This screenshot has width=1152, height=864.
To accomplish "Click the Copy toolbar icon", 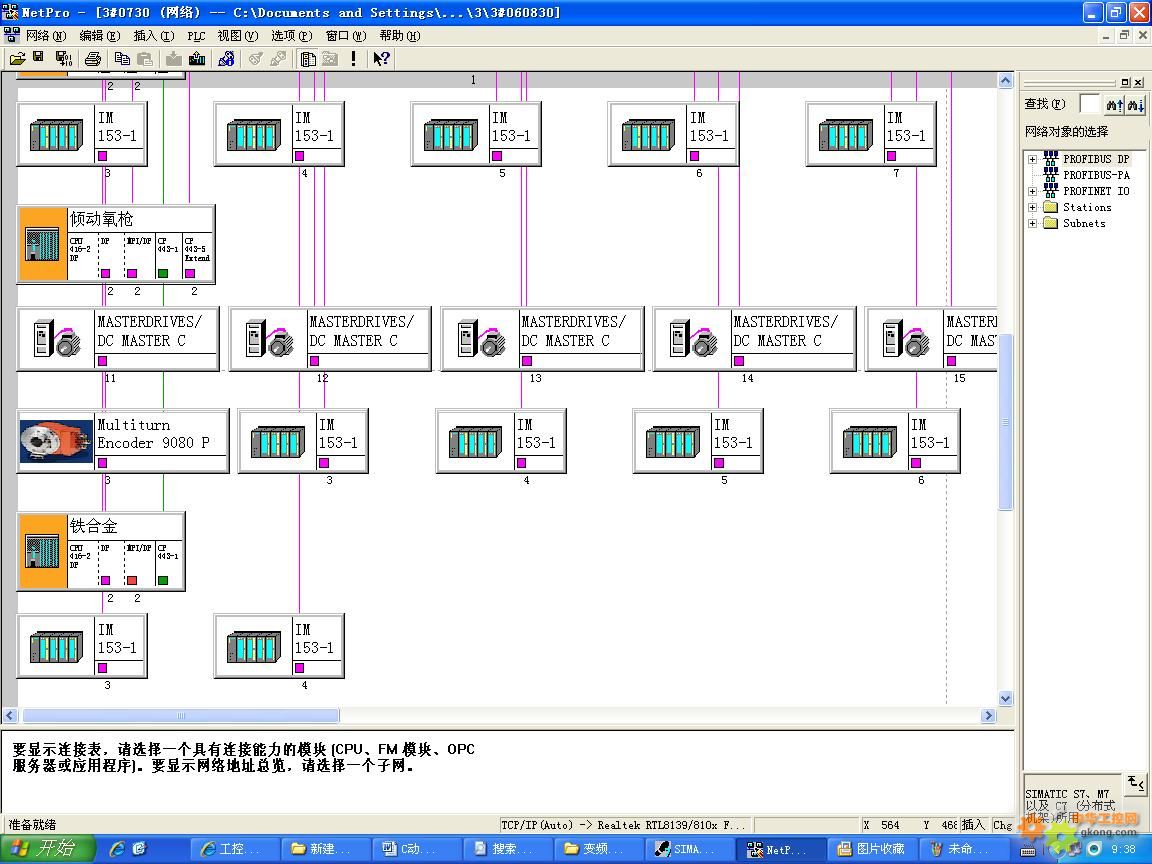I will click(x=122, y=59).
